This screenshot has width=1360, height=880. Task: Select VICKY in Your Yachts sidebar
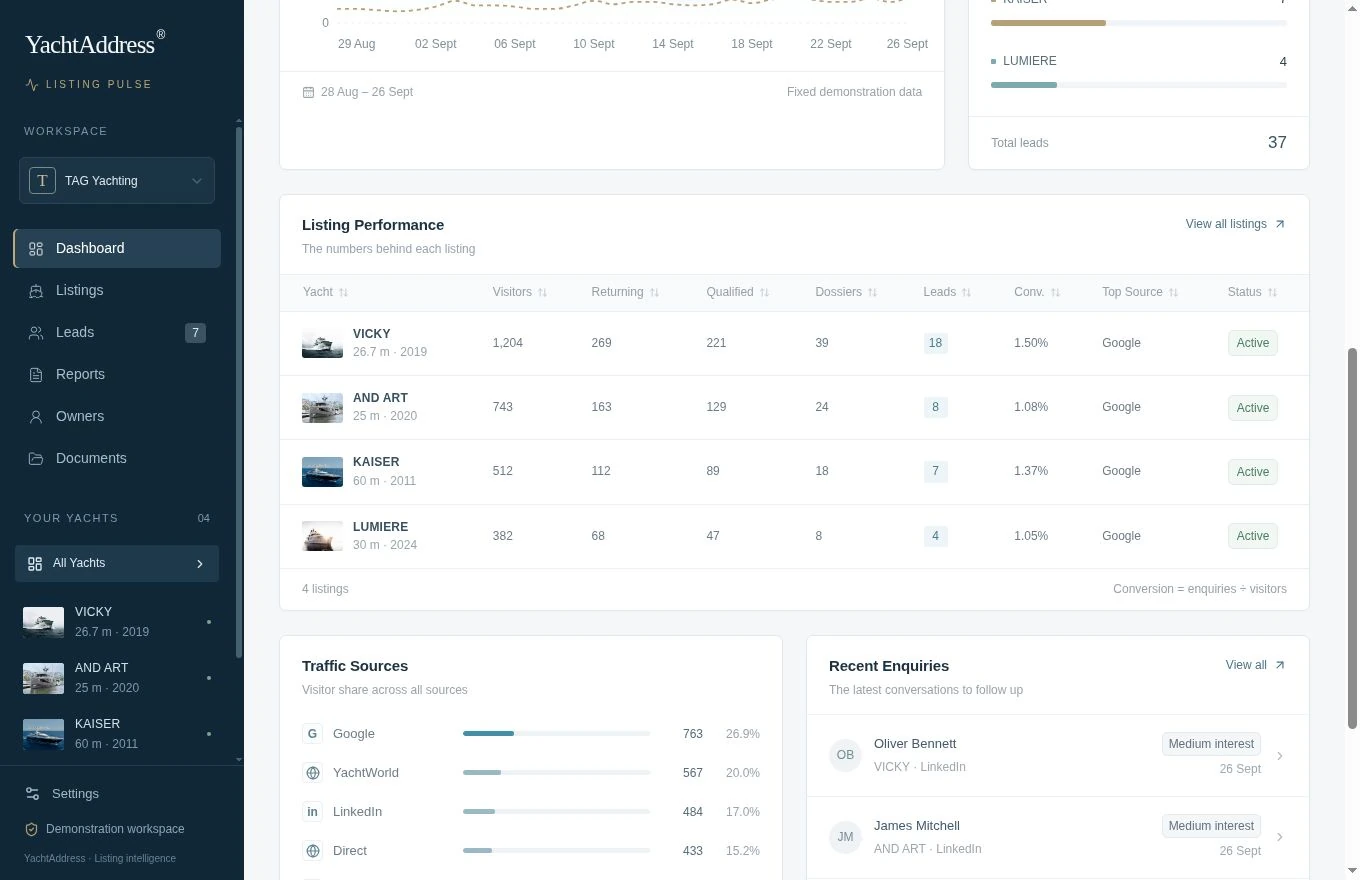117,622
